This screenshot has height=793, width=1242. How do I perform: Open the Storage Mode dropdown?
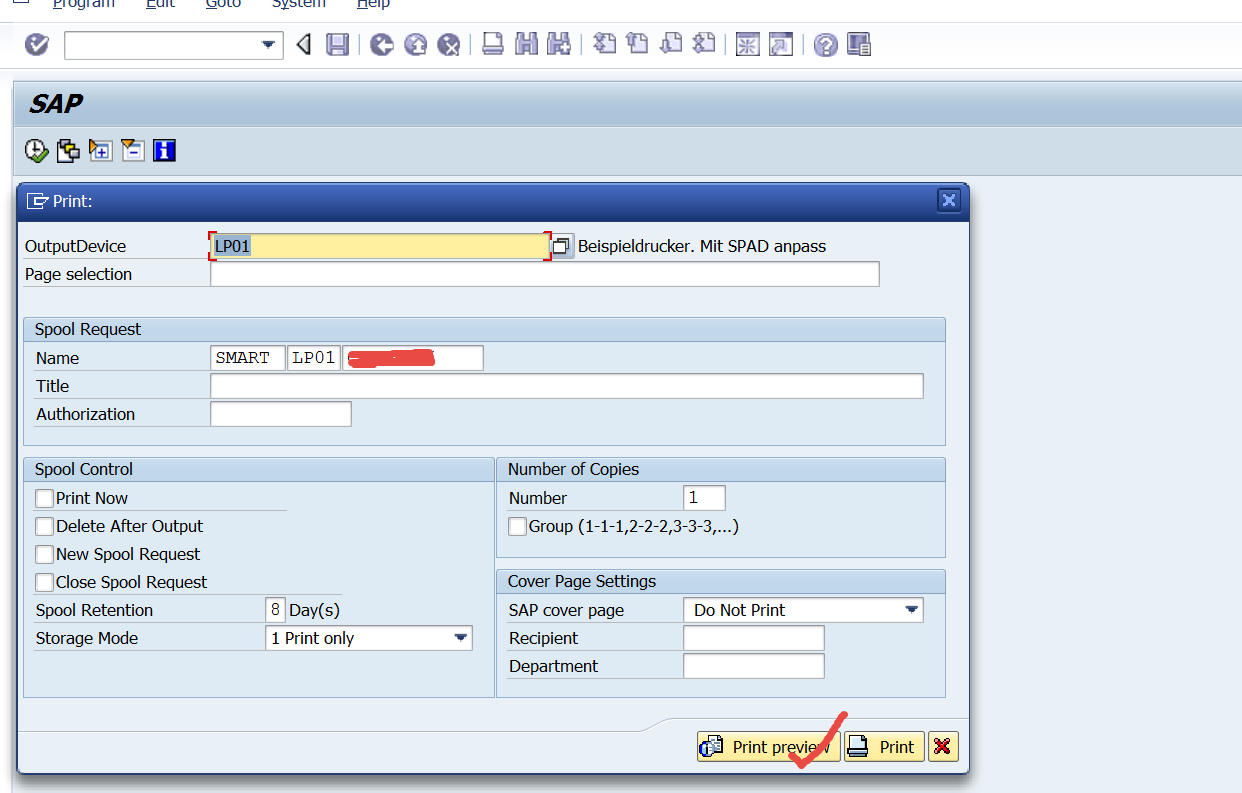click(461, 638)
